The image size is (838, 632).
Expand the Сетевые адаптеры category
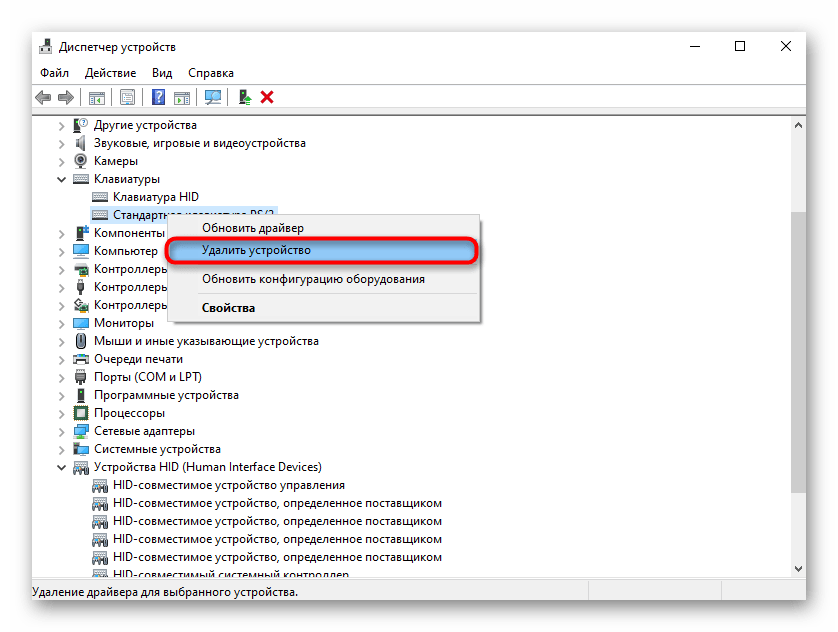coord(62,430)
